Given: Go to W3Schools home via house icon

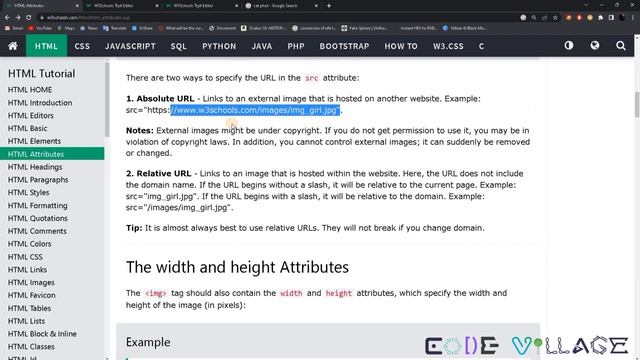Looking at the screenshot, I should pyautogui.click(x=13, y=46).
